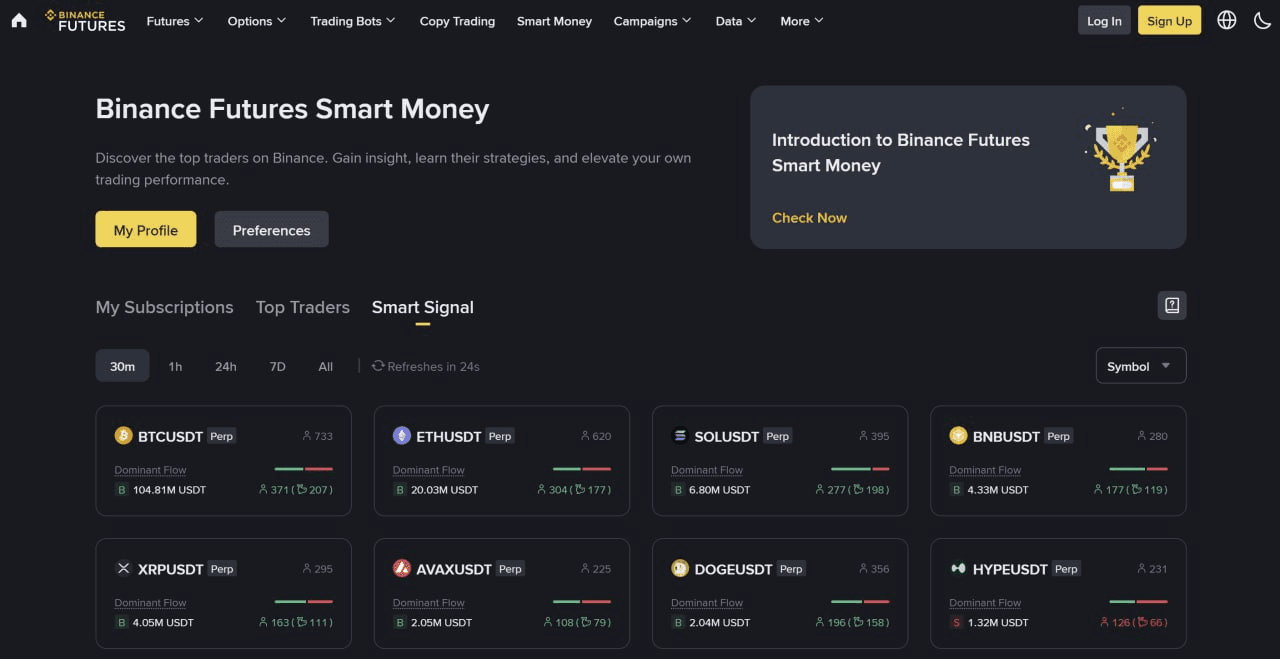Viewport: 1280px width, 659px height.
Task: Select the 7D timeframe filter
Action: 277,366
